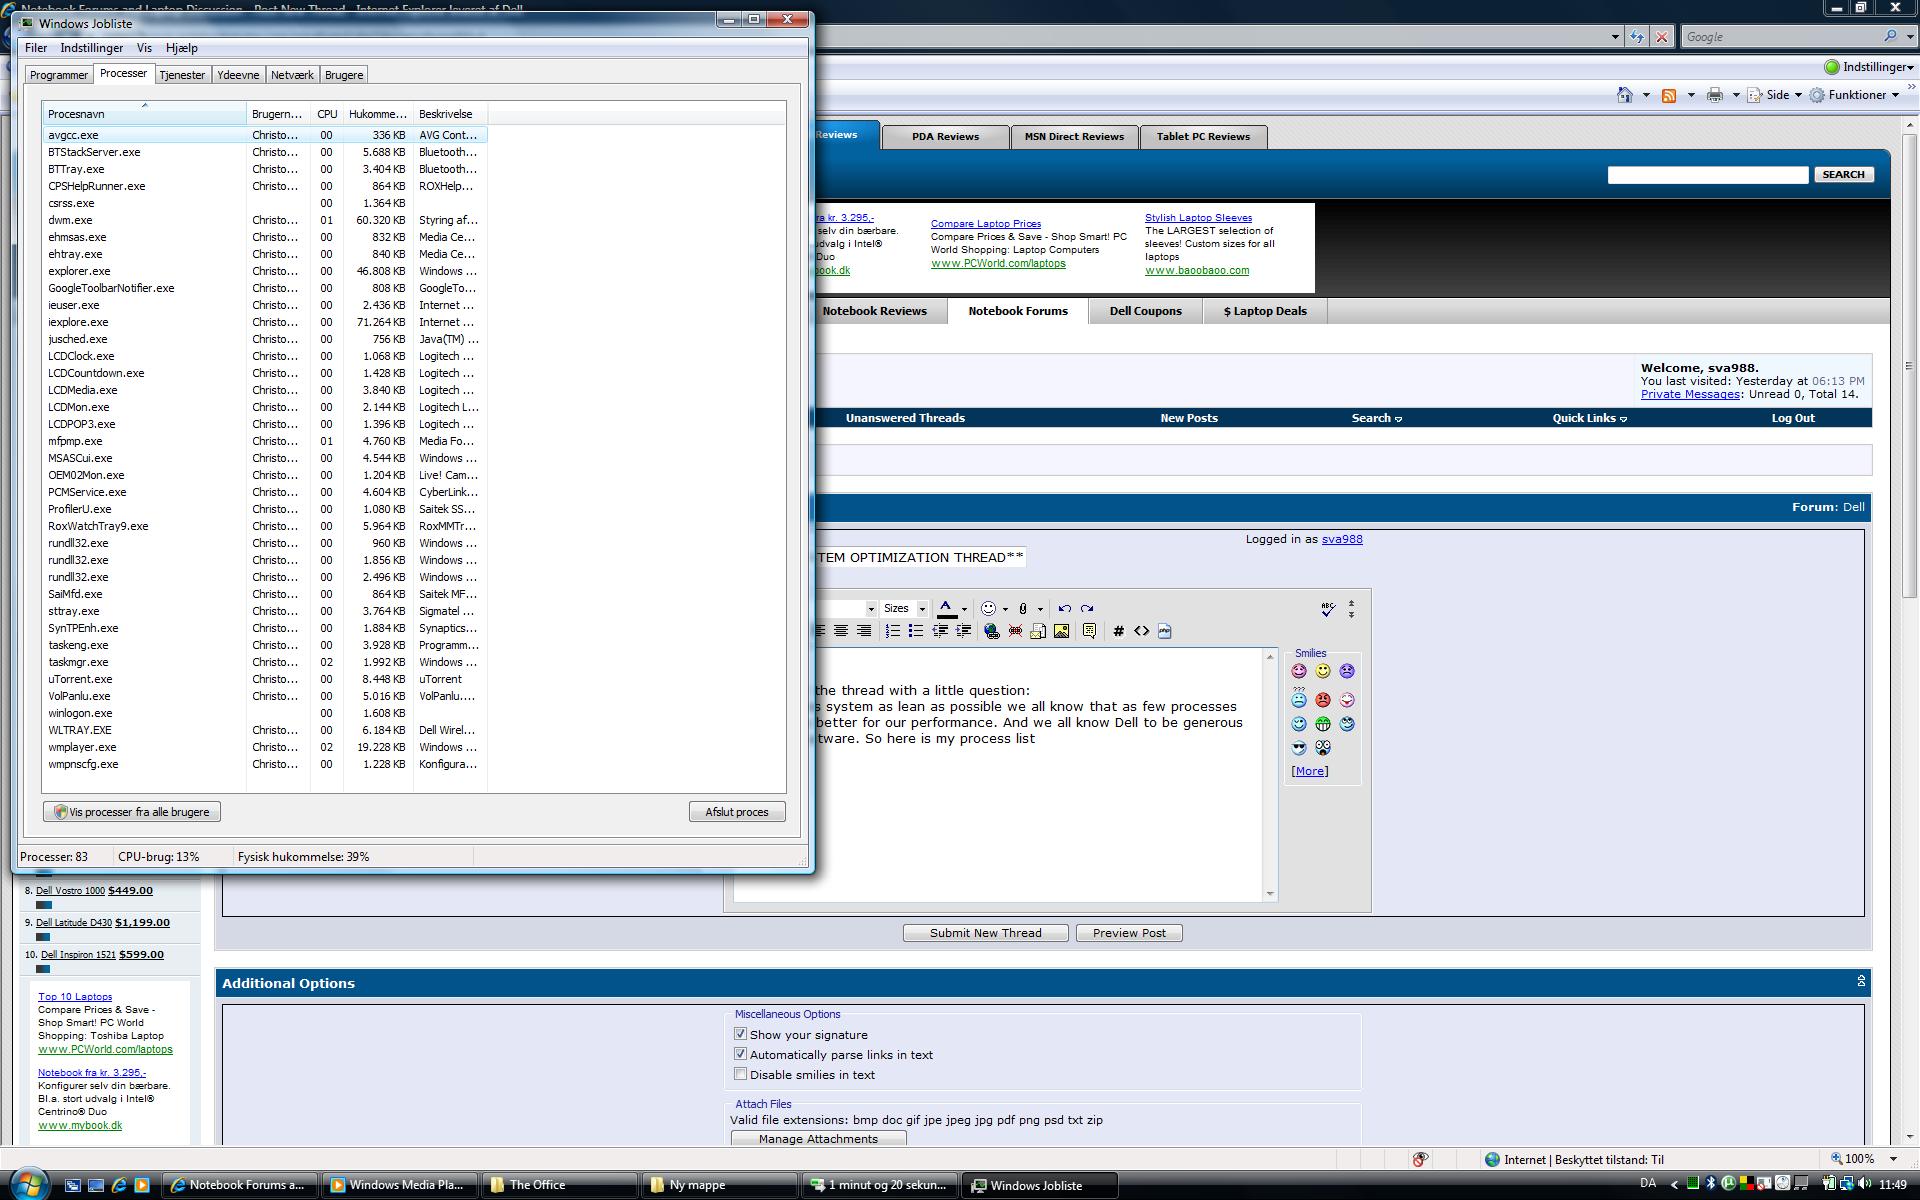Viewport: 1920px width, 1200px height.
Task: Click the Redo icon in the post editor
Action: [1087, 608]
